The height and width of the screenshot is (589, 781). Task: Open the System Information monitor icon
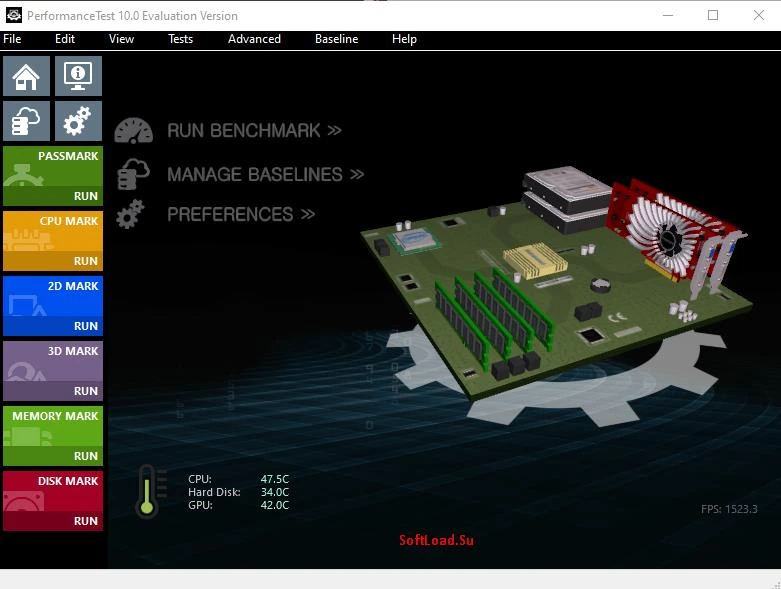(x=78, y=76)
